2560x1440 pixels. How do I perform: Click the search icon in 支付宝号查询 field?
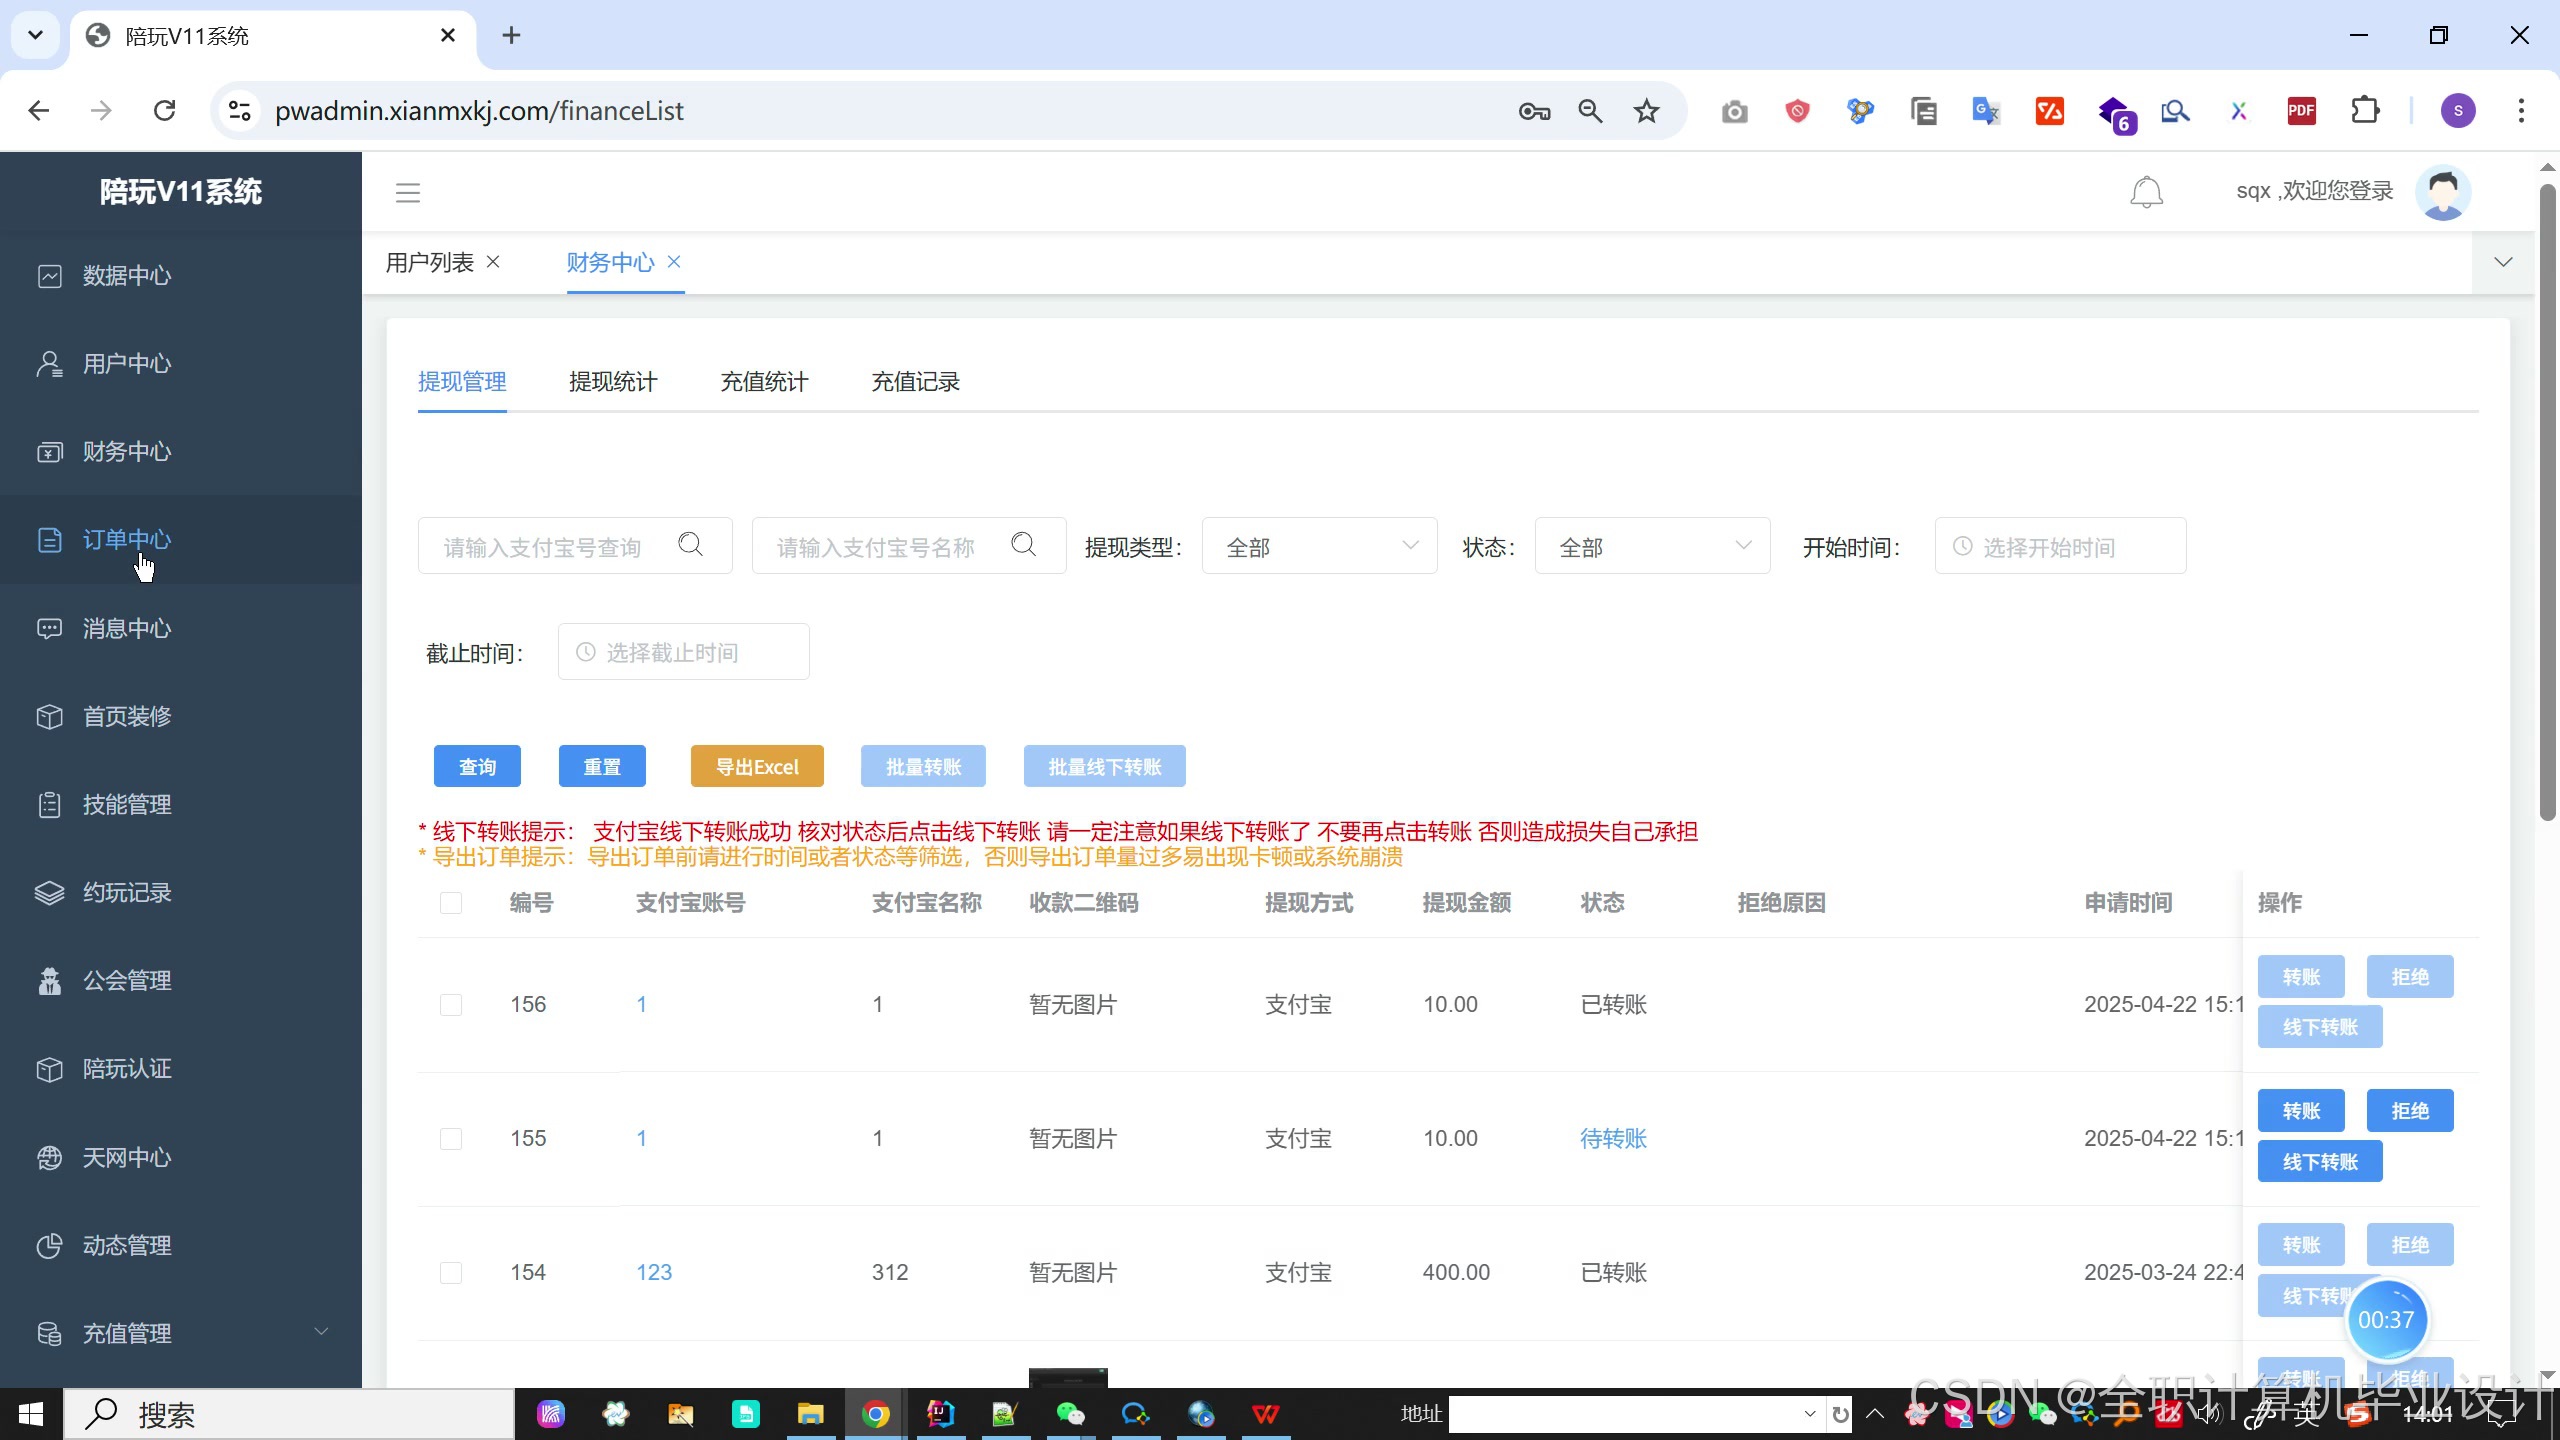click(690, 545)
